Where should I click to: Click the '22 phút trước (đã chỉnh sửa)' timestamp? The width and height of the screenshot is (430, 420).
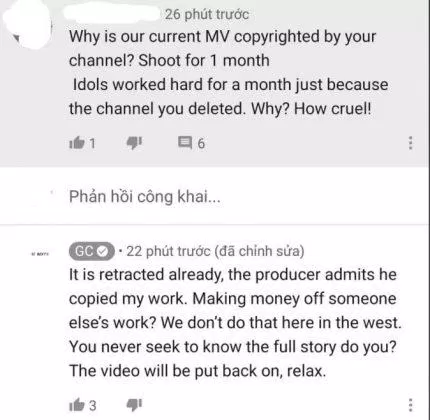point(215,251)
